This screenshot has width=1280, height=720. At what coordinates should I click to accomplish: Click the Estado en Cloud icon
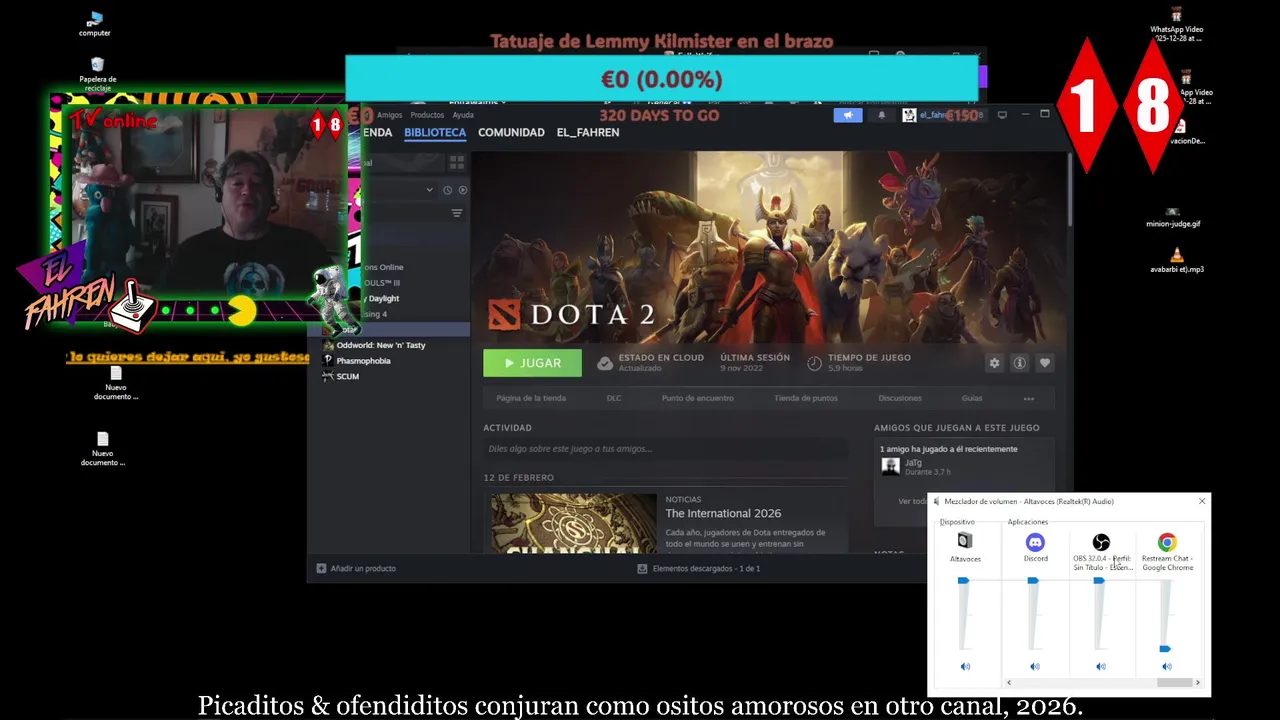(x=605, y=363)
